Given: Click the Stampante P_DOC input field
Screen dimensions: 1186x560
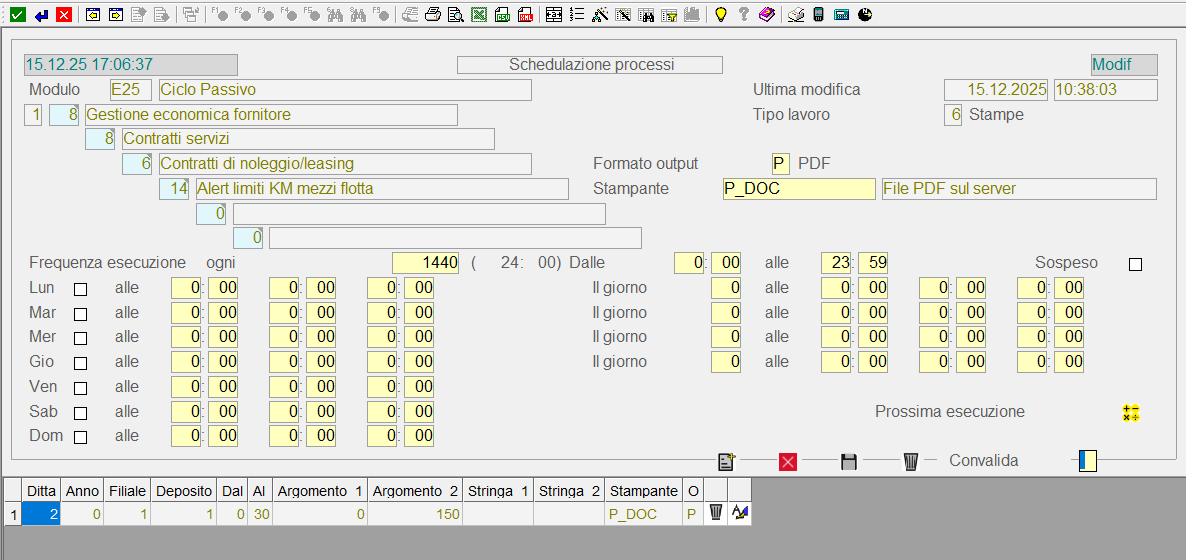Looking at the screenshot, I should (798, 189).
